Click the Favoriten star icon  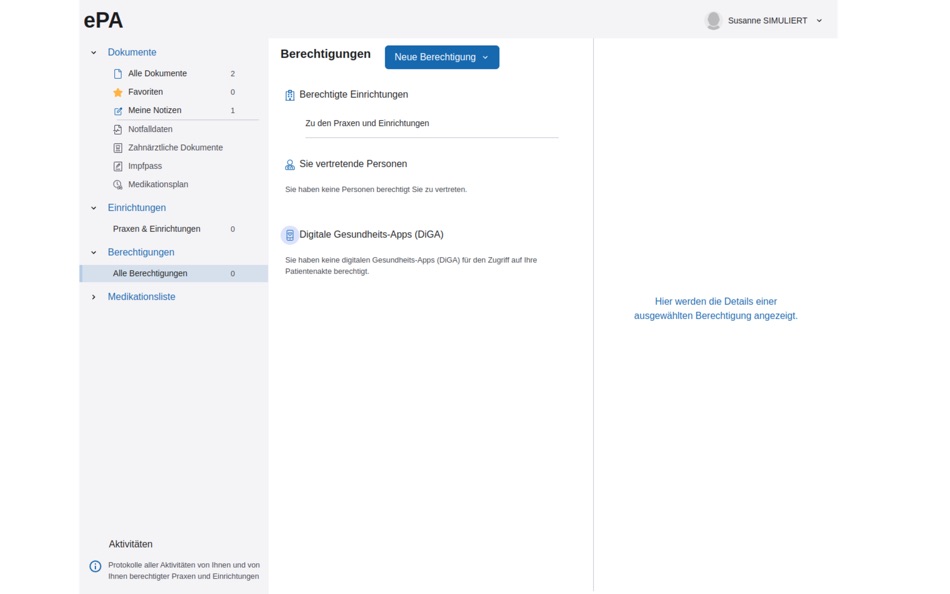(115, 91)
